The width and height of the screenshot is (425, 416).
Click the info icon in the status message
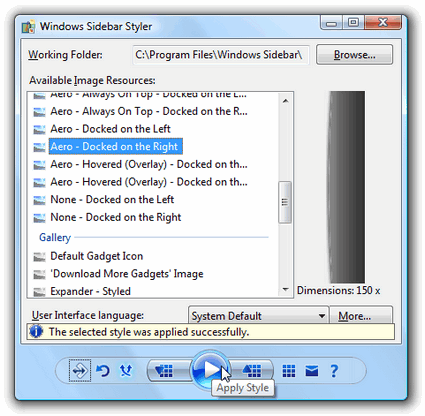pyautogui.click(x=36, y=331)
